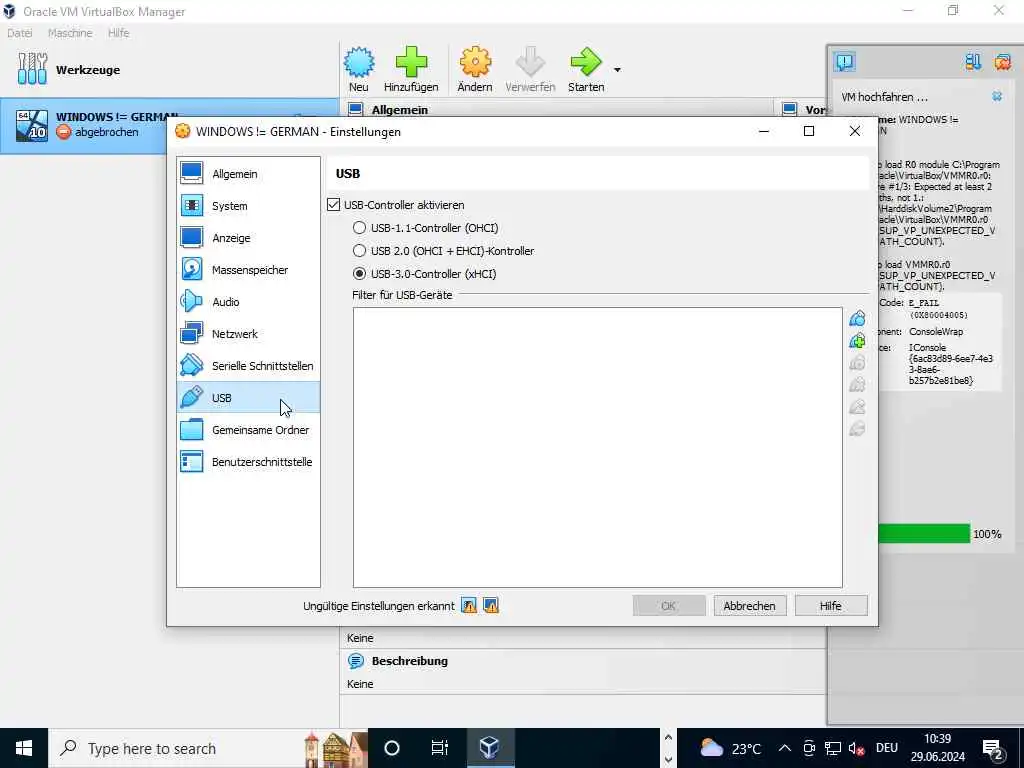Open the Datei menu
Image resolution: width=1024 pixels, height=768 pixels.
coord(20,33)
